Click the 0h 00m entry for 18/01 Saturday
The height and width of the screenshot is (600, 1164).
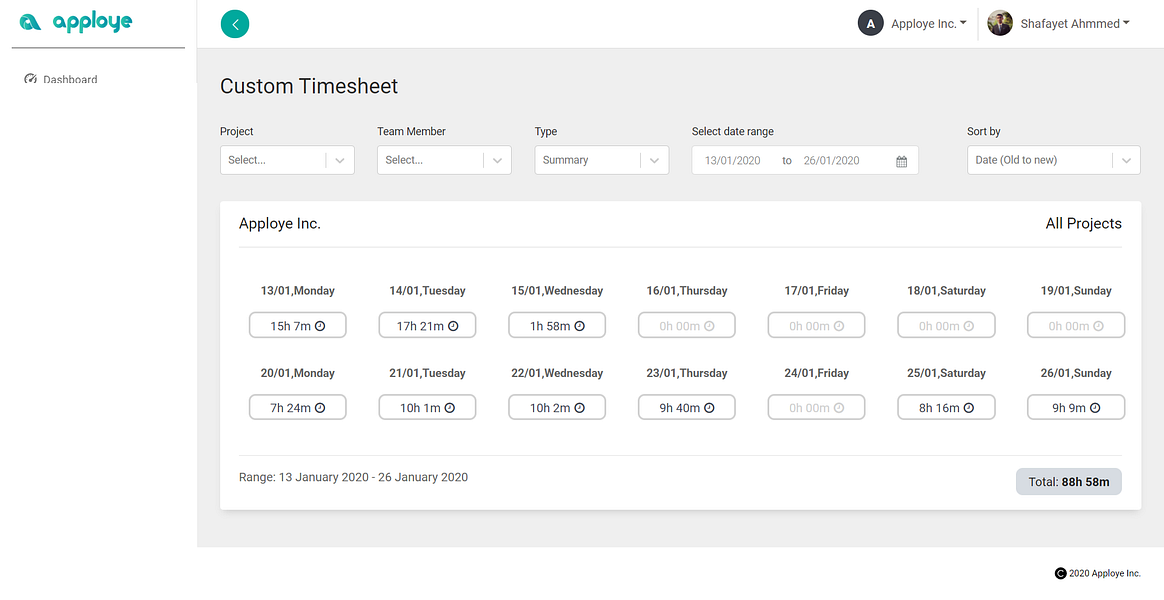(x=946, y=325)
